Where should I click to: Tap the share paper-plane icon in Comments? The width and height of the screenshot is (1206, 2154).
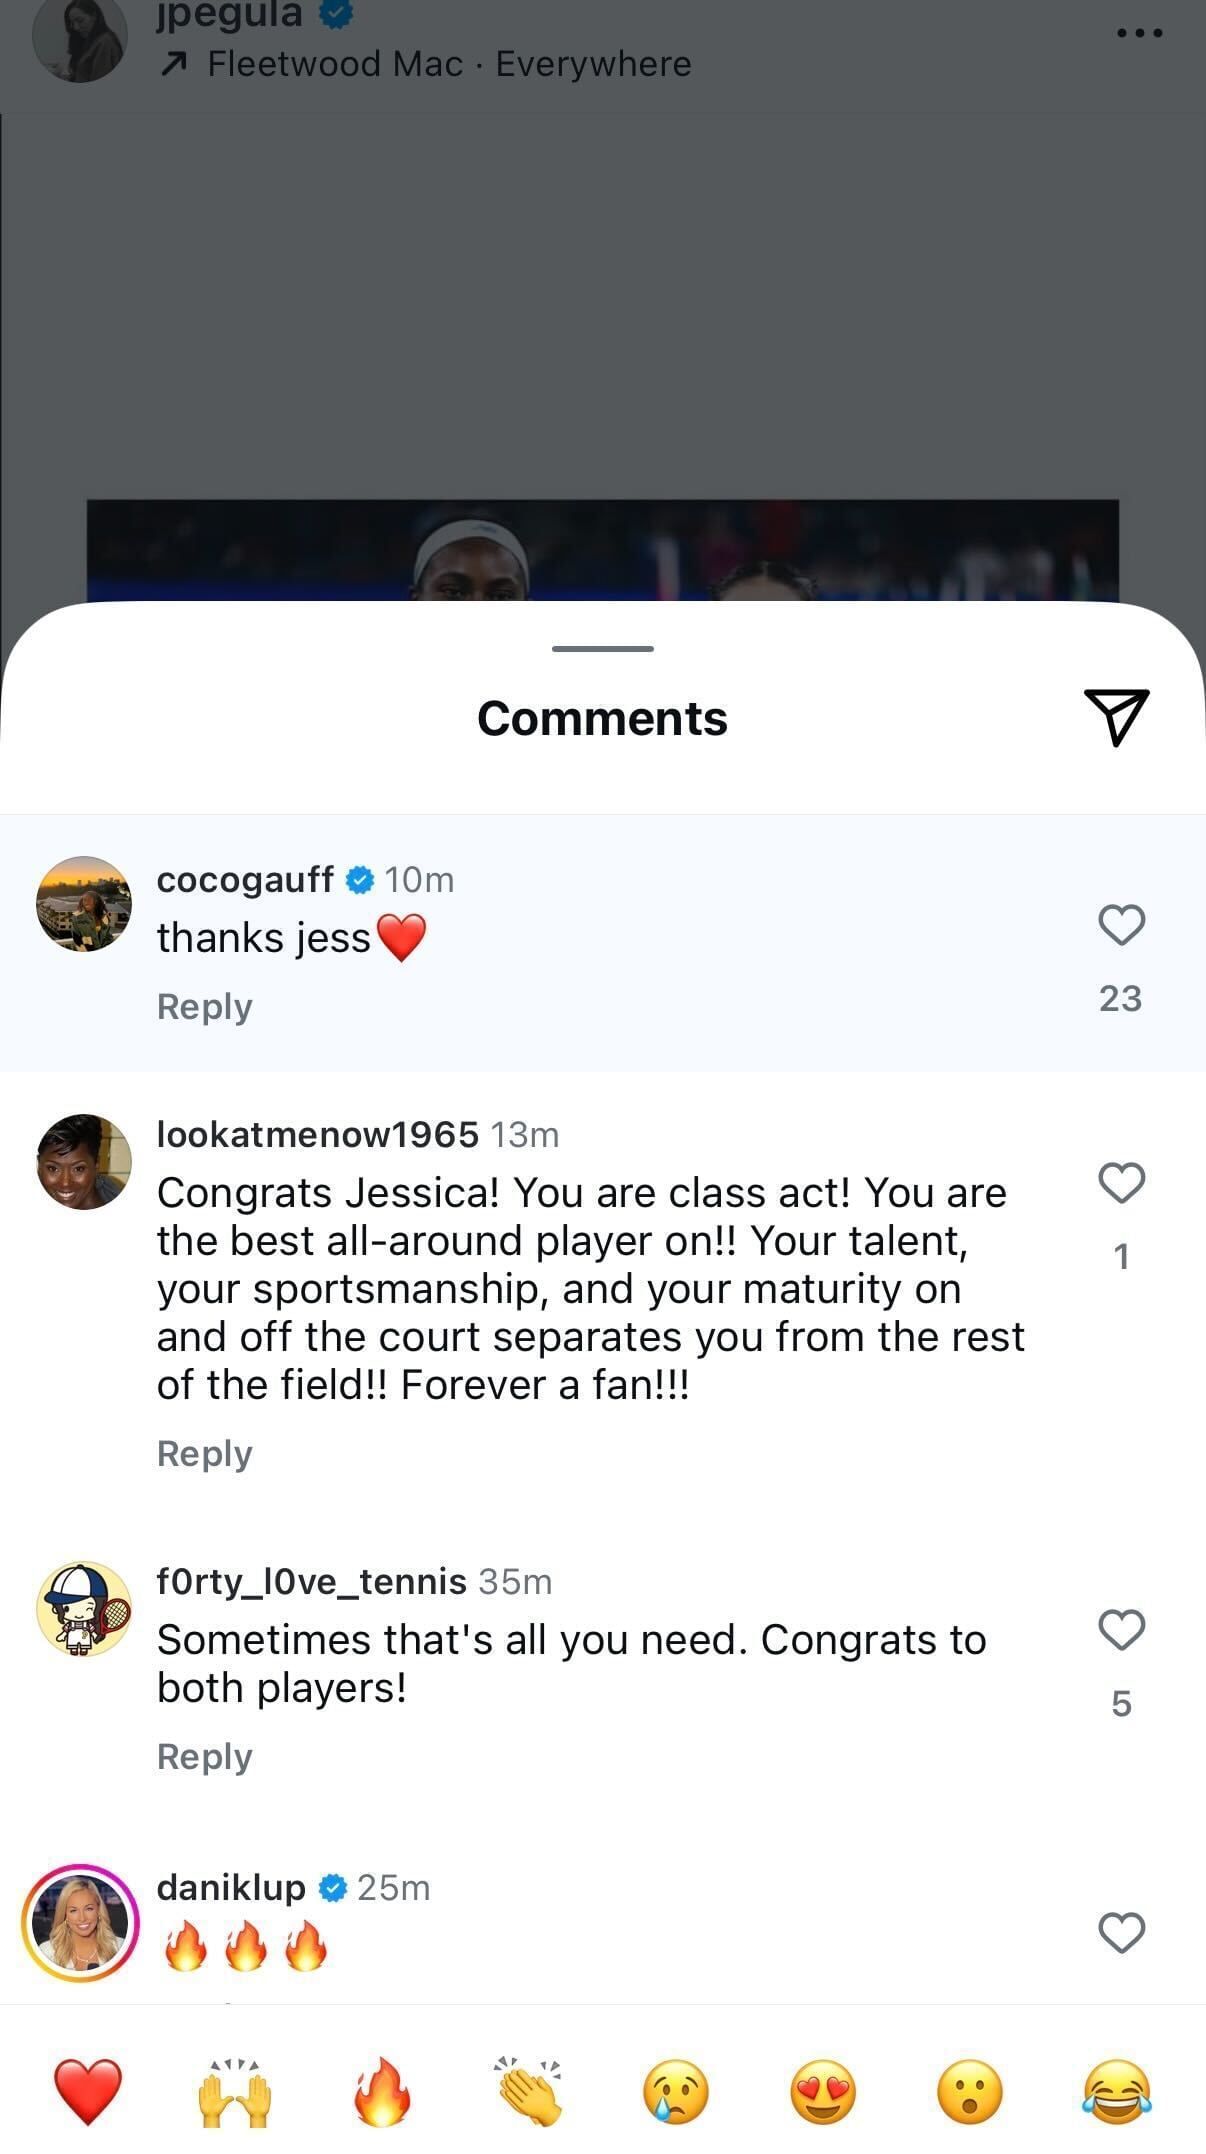click(x=1116, y=716)
